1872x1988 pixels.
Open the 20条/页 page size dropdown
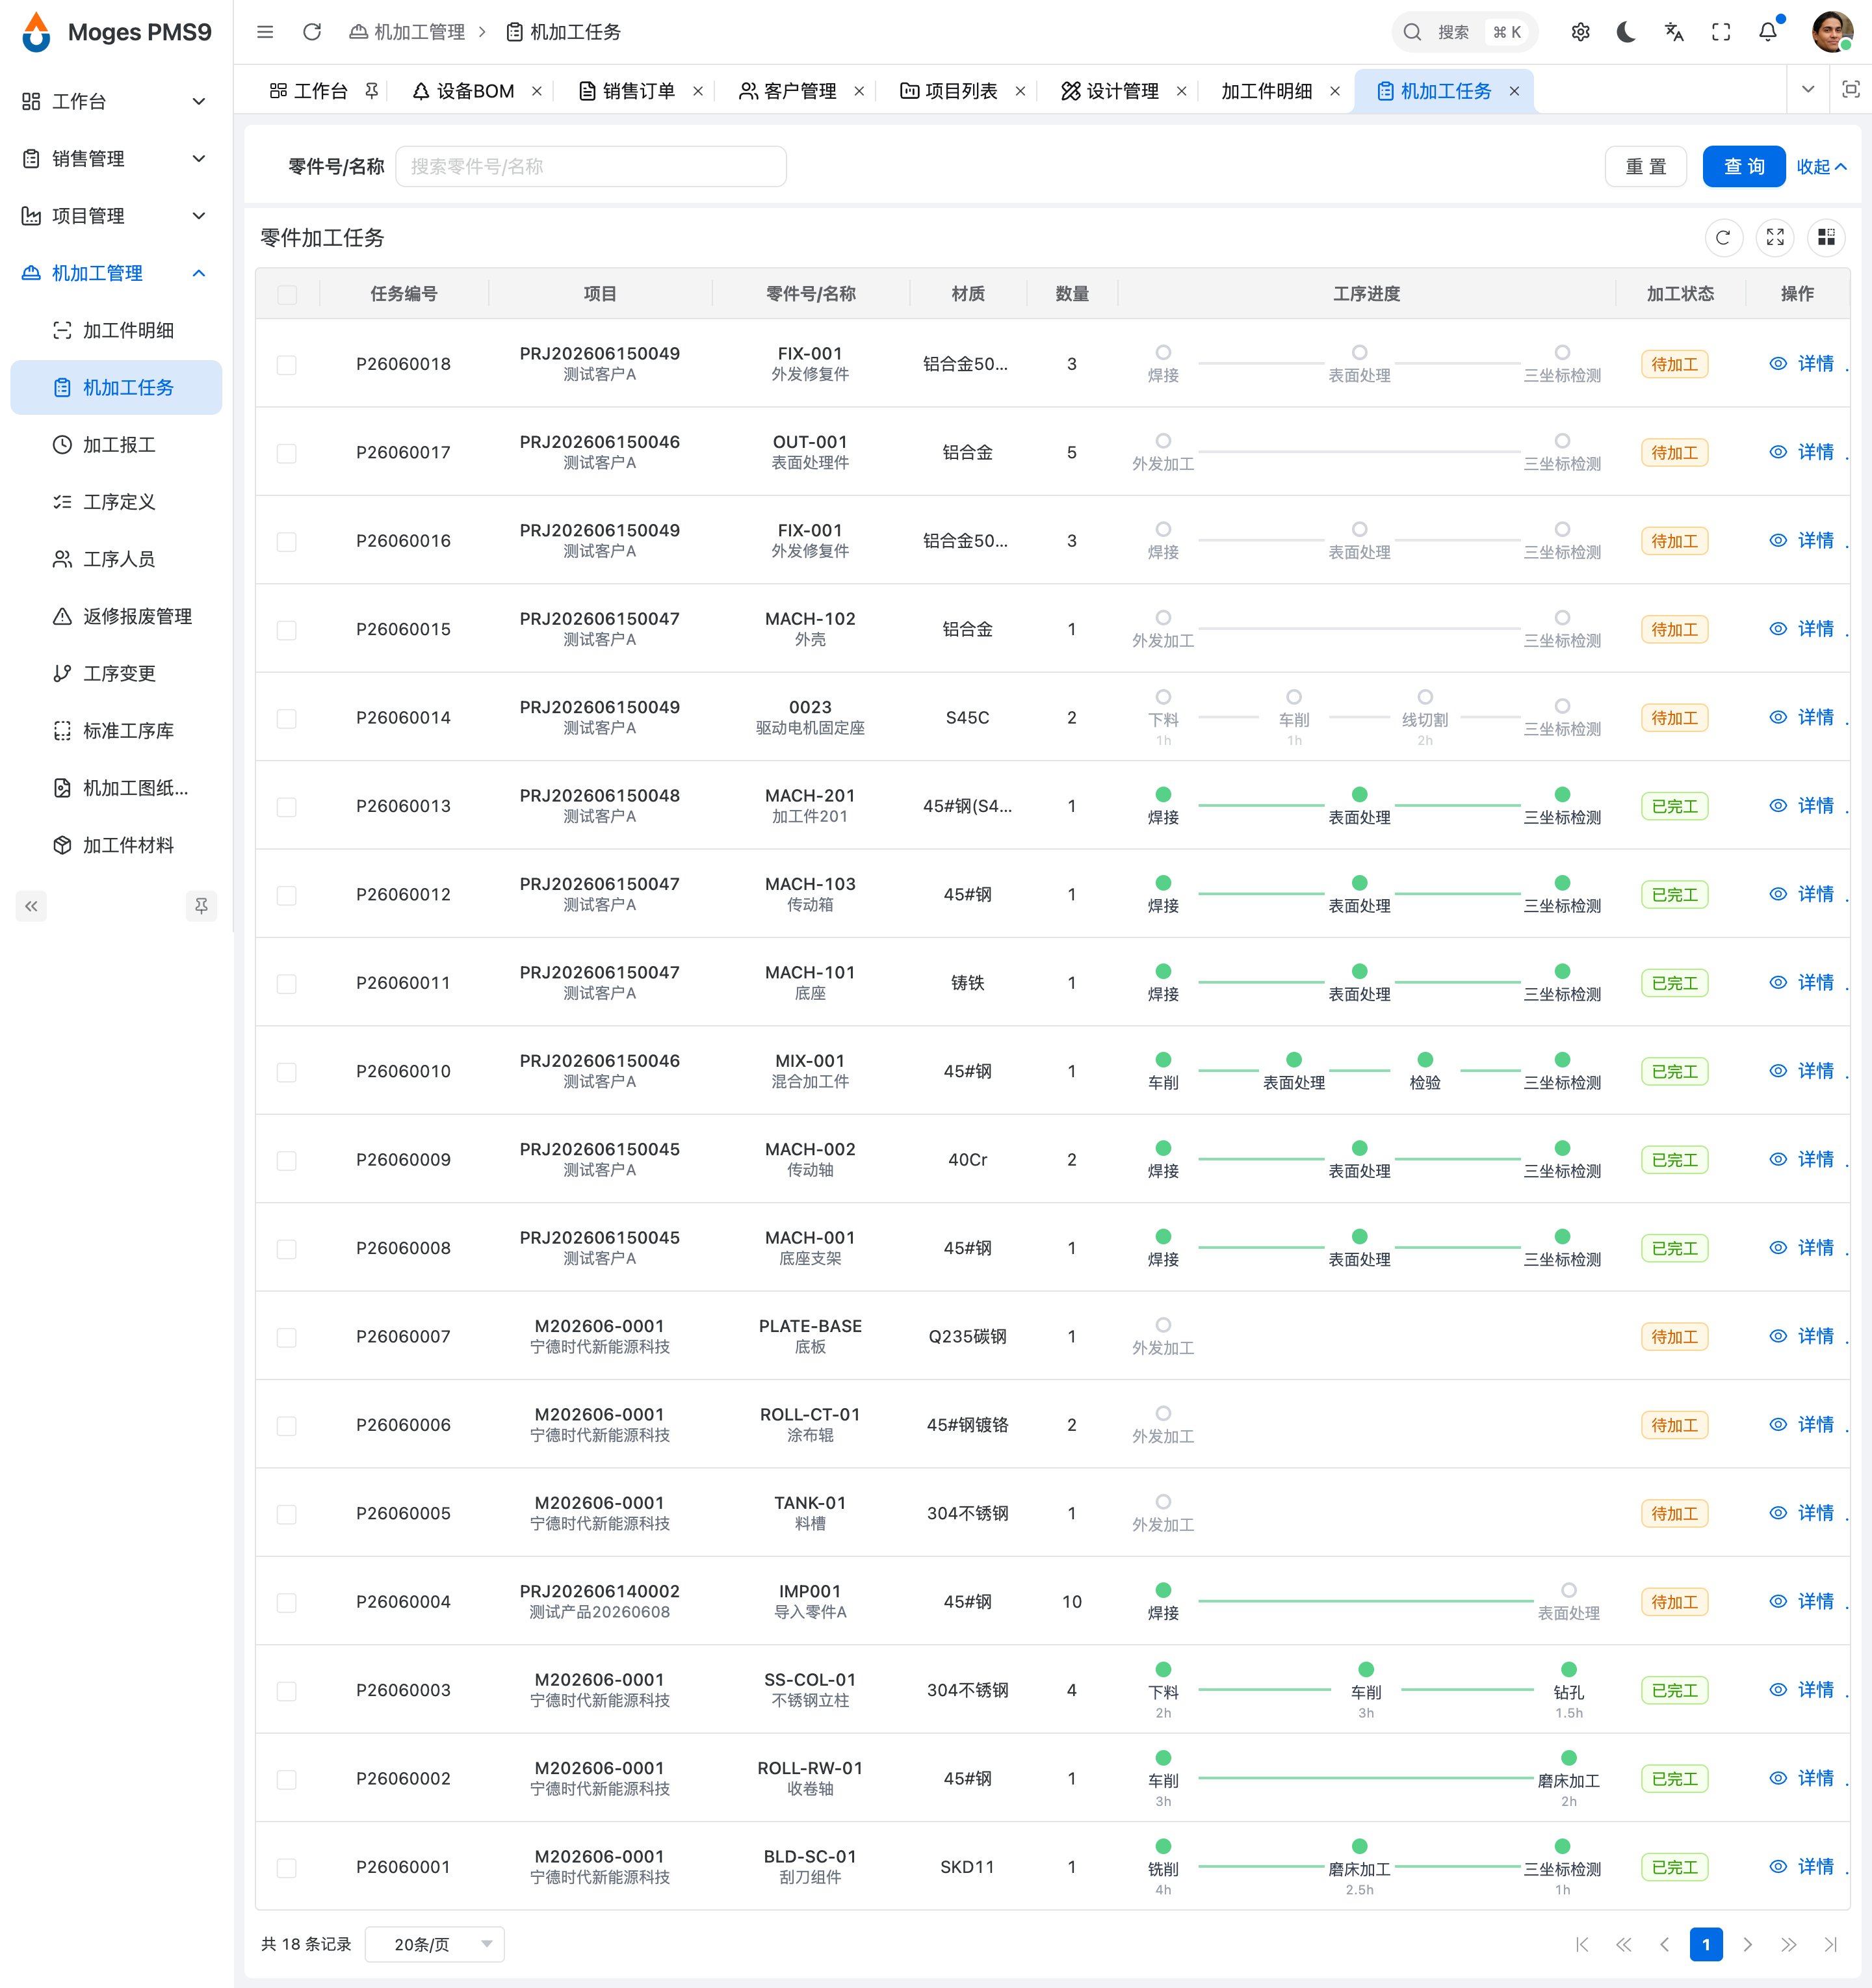435,1944
